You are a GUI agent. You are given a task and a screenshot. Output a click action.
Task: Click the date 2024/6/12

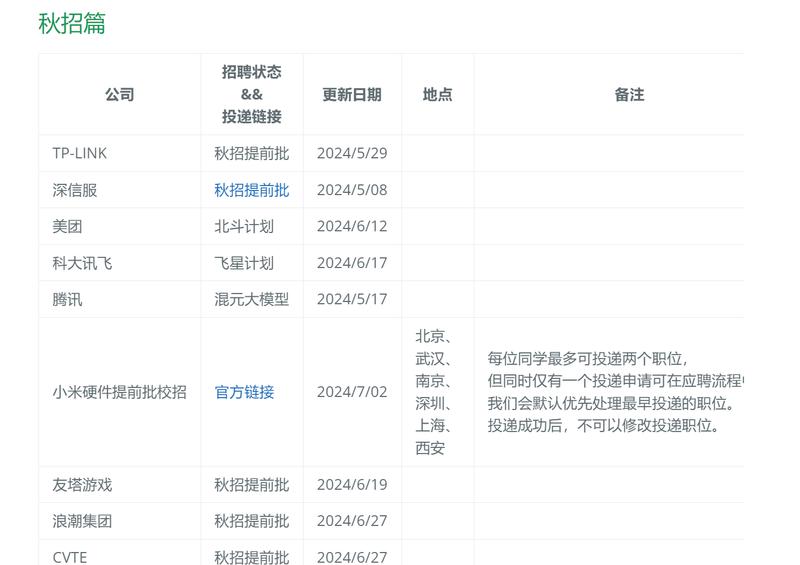coord(352,226)
